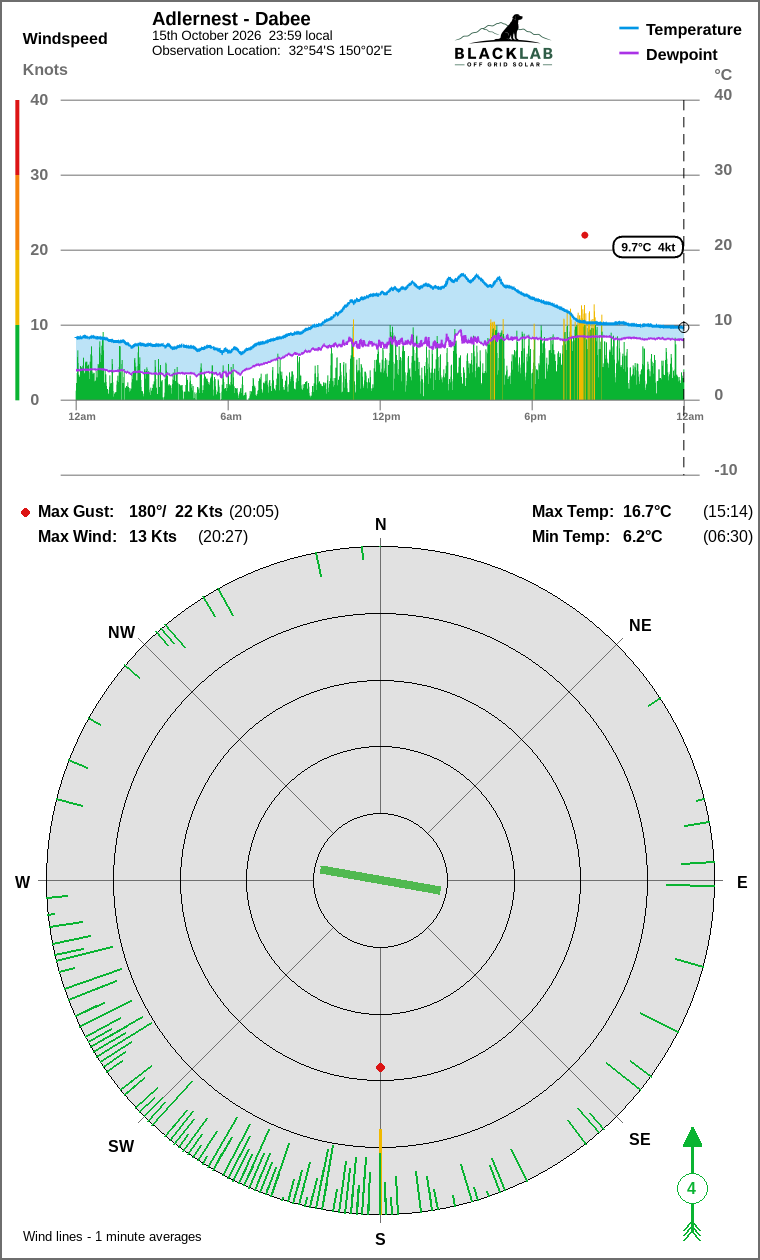
Task: Click the Knots unit label
Action: click(45, 70)
